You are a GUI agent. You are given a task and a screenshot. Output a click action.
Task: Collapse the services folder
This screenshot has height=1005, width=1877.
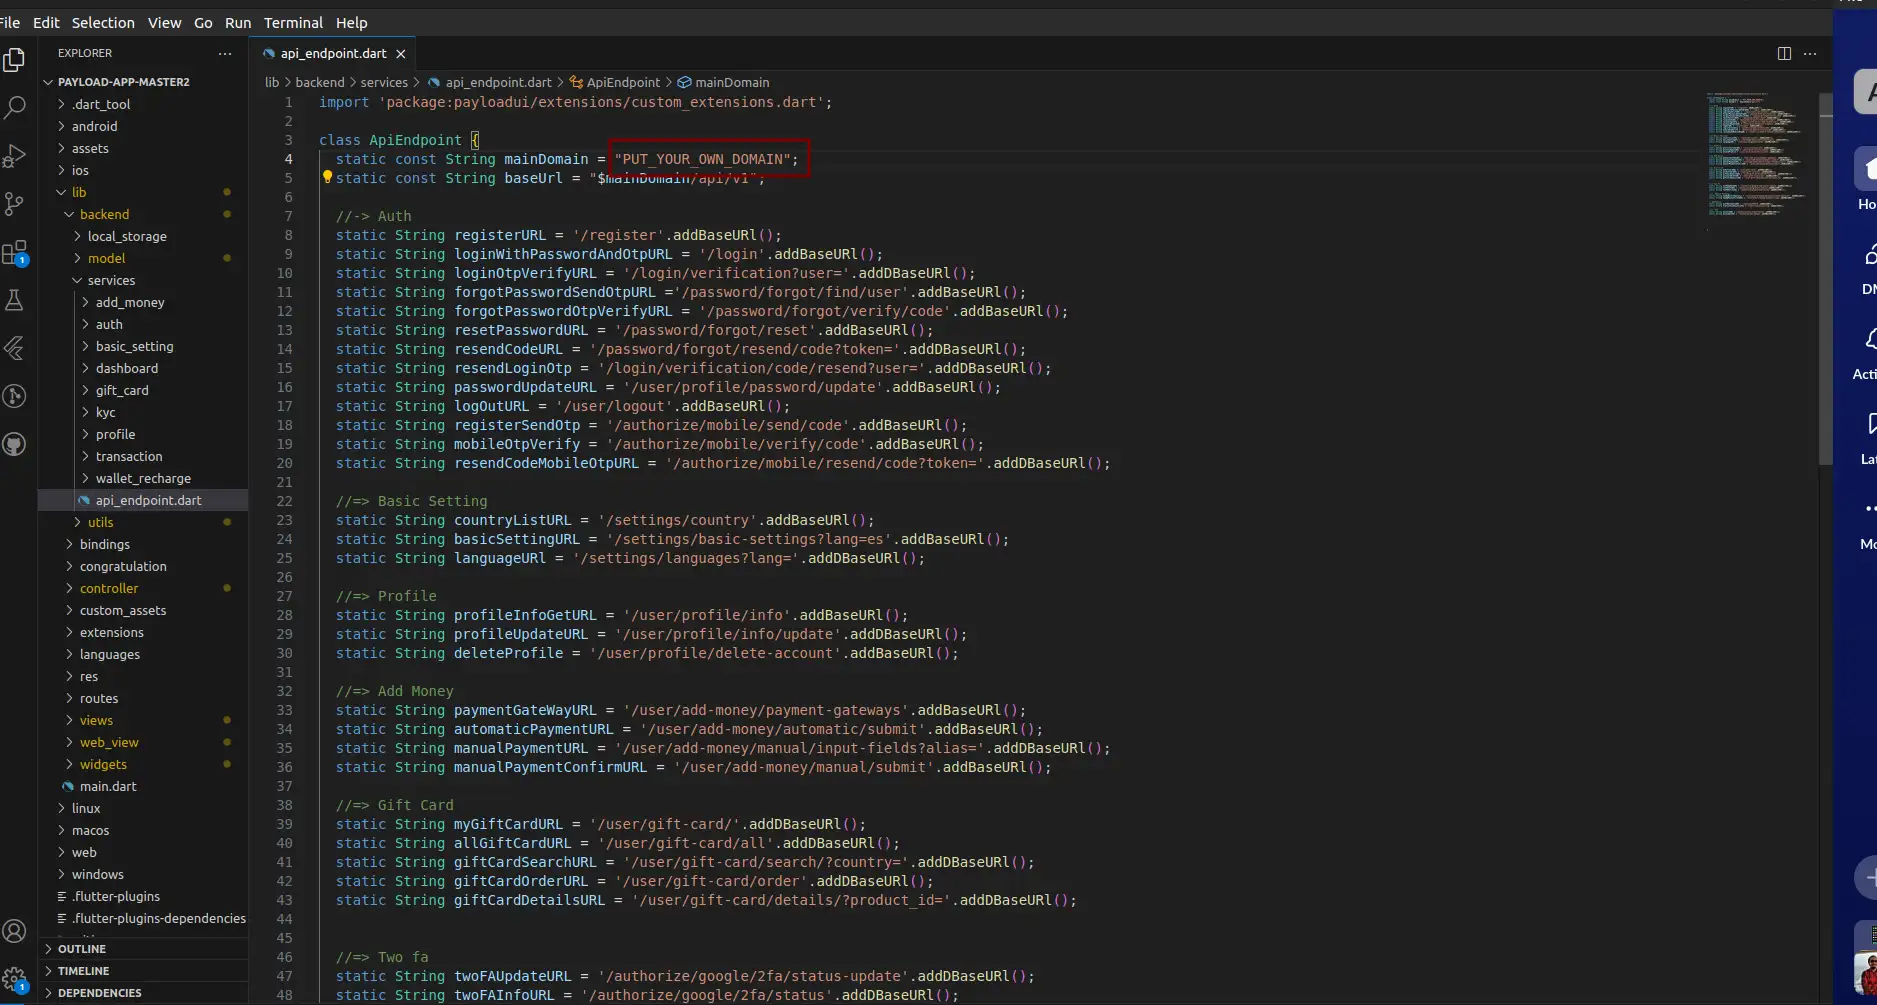coord(78,280)
